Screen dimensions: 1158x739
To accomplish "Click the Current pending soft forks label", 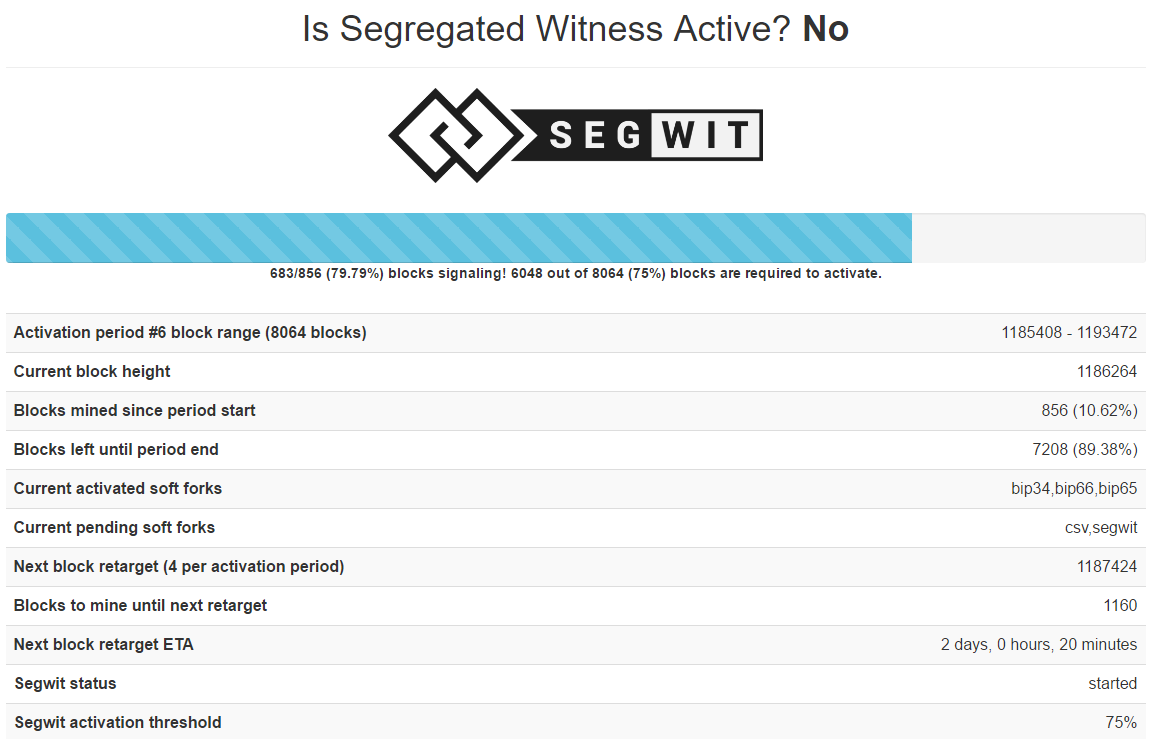I will tap(114, 528).
